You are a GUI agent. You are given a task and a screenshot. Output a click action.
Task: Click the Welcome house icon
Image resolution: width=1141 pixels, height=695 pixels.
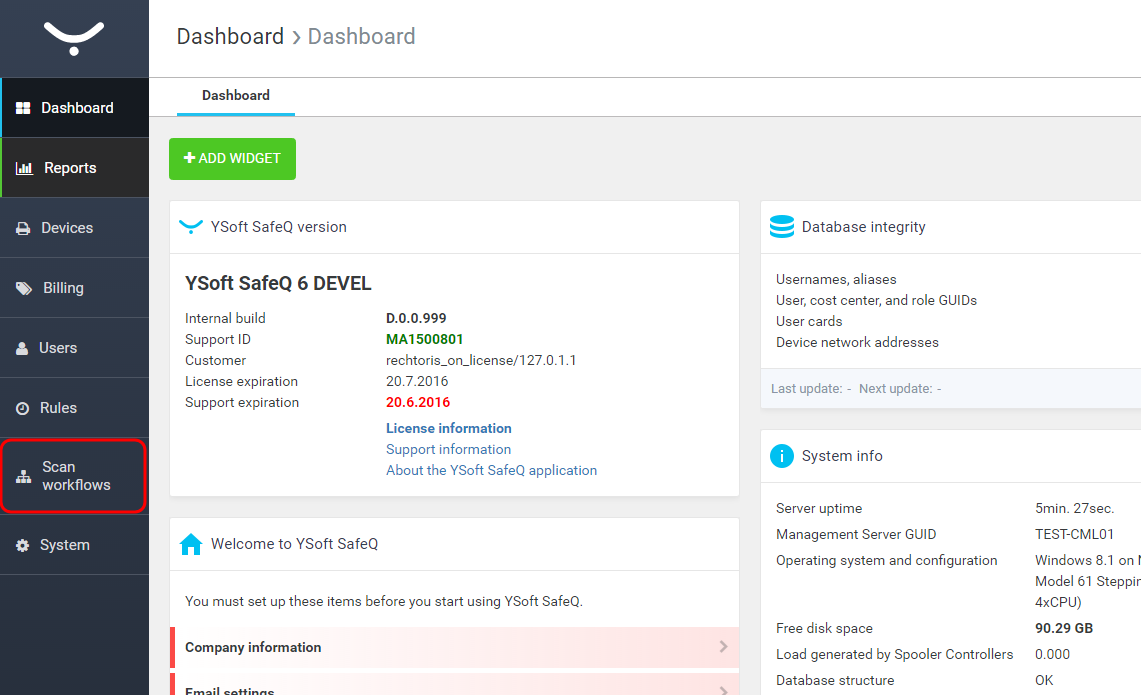pyautogui.click(x=190, y=544)
